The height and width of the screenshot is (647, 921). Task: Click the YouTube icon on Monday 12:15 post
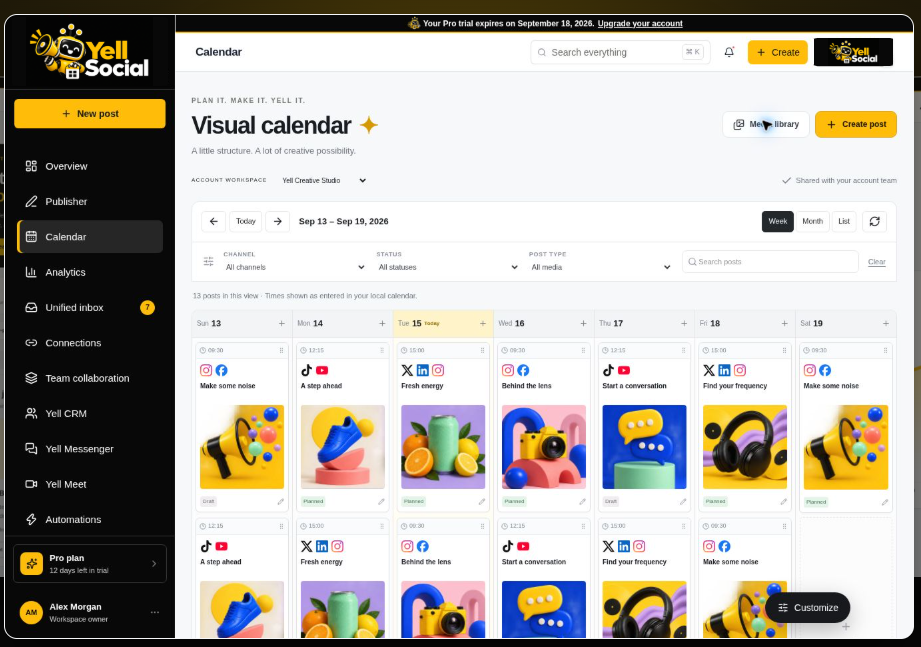pyautogui.click(x=322, y=370)
